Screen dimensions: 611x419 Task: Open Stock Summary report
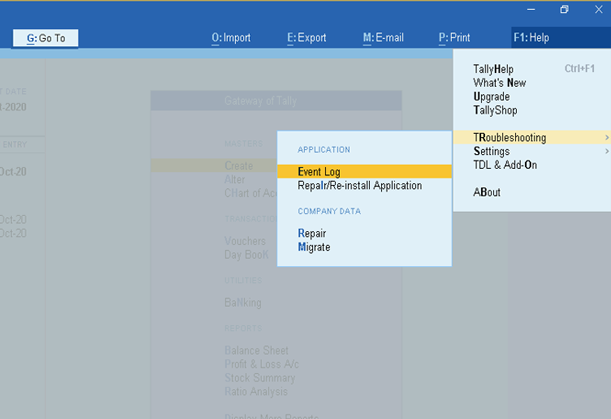tap(260, 378)
